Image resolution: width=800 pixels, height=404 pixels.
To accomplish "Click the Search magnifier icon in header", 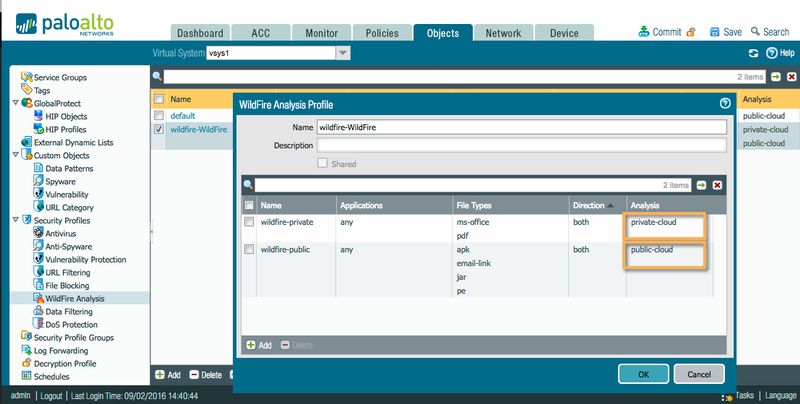I will 755,32.
